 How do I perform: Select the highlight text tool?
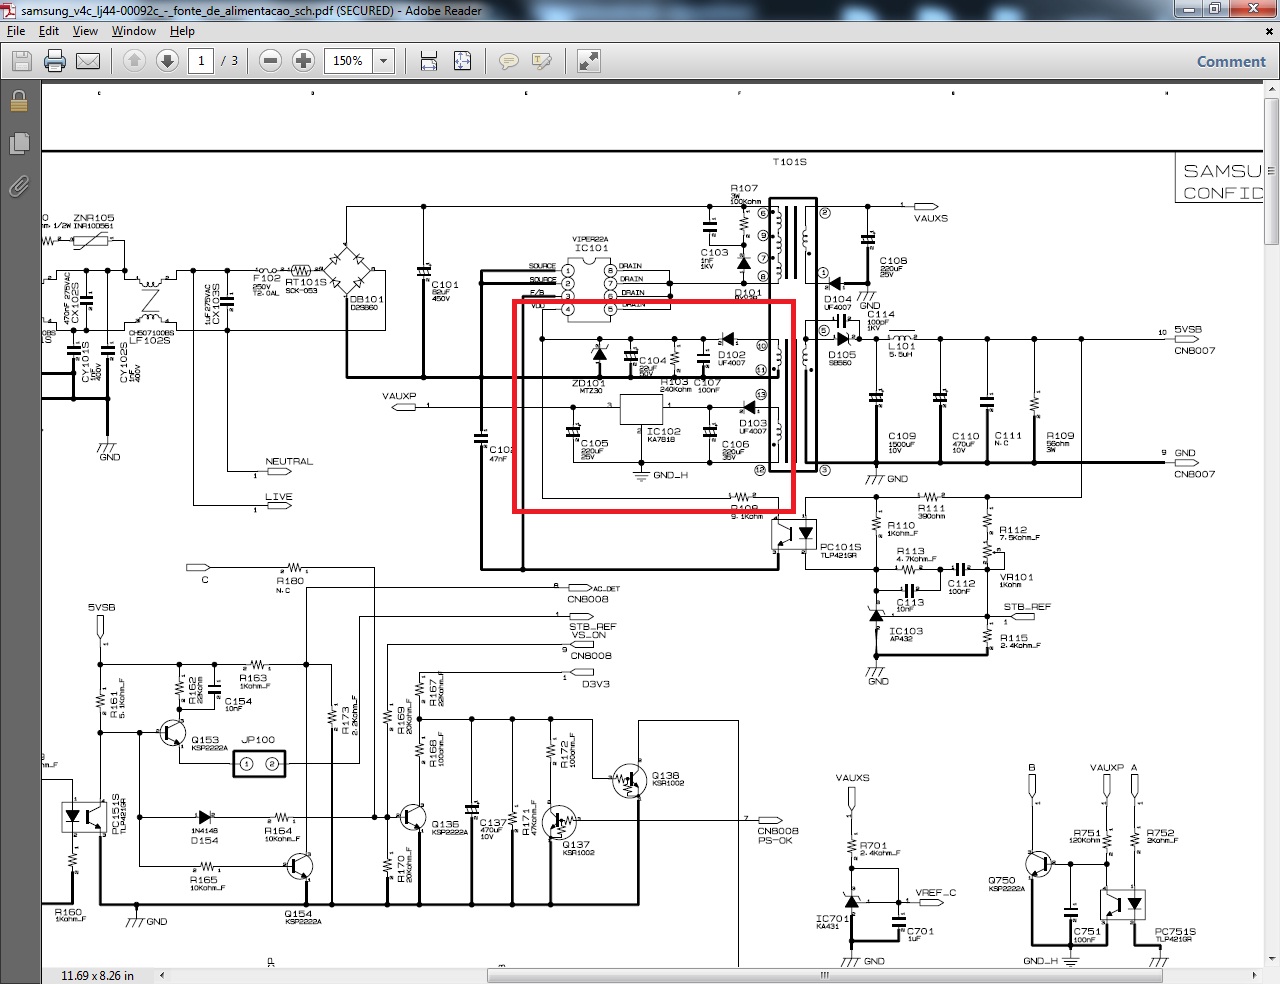pyautogui.click(x=542, y=61)
